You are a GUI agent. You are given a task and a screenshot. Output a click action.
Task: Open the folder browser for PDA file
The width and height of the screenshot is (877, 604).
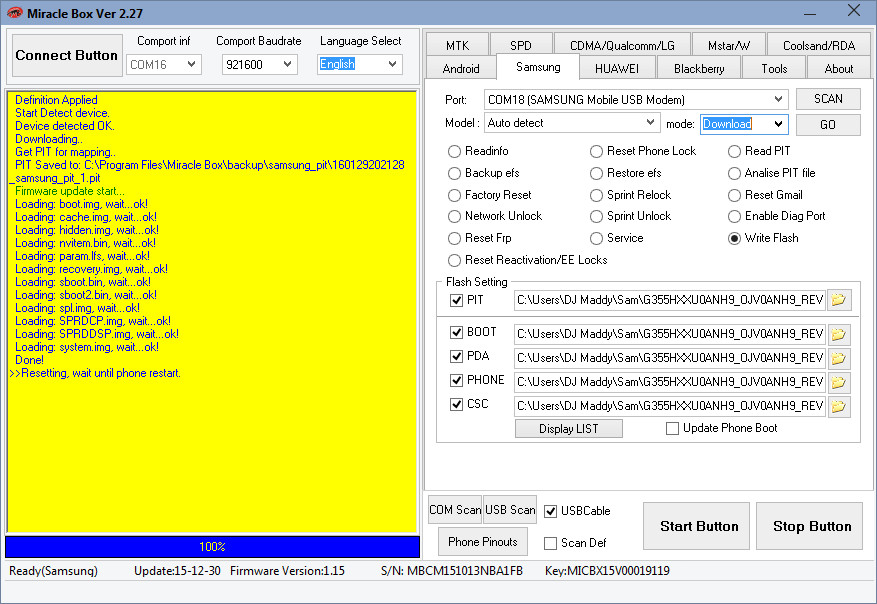(838, 357)
